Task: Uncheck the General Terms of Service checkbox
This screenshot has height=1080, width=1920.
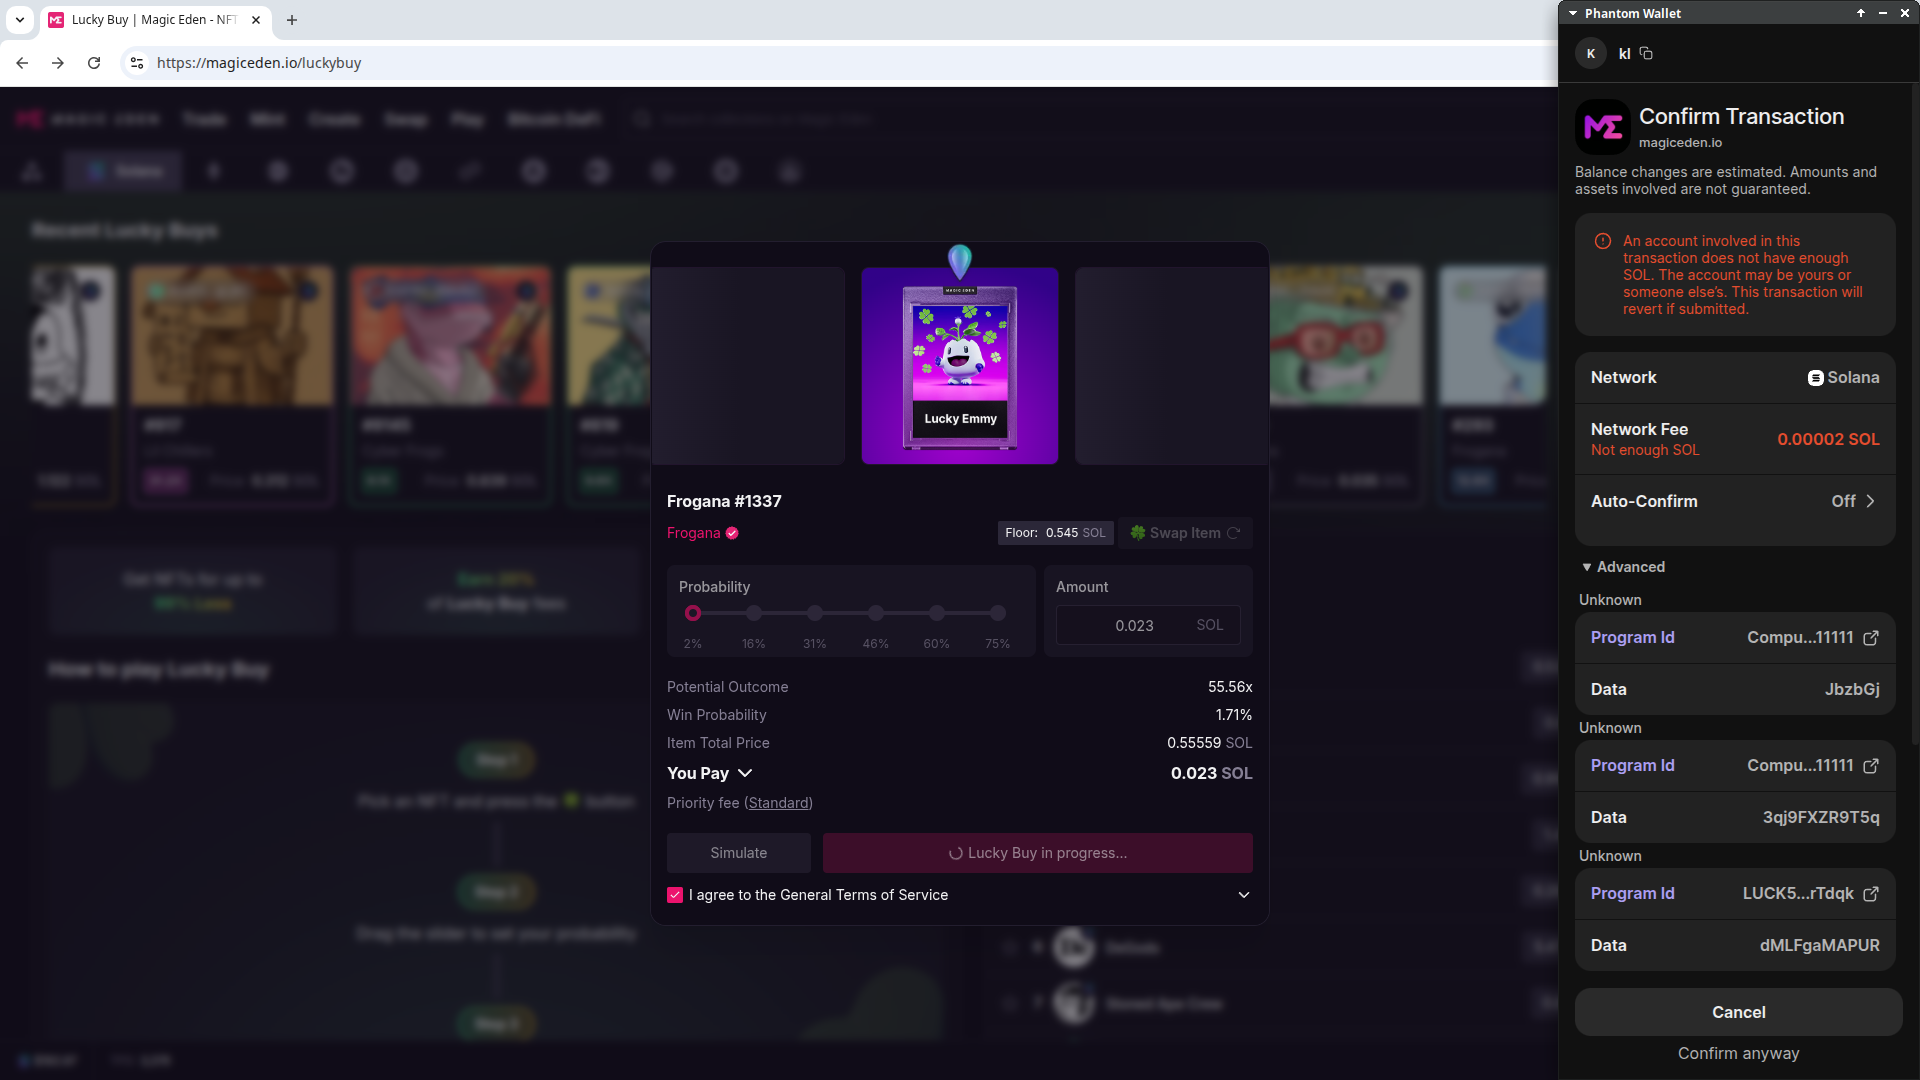Action: click(675, 895)
